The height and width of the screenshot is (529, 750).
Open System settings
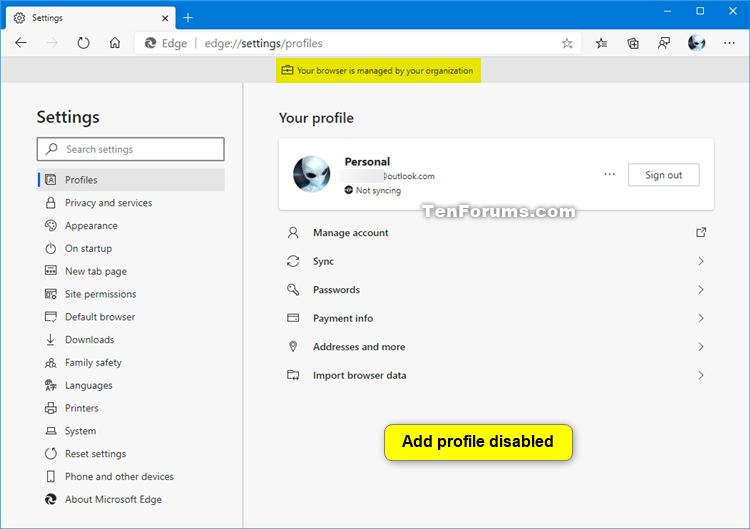click(x=80, y=431)
